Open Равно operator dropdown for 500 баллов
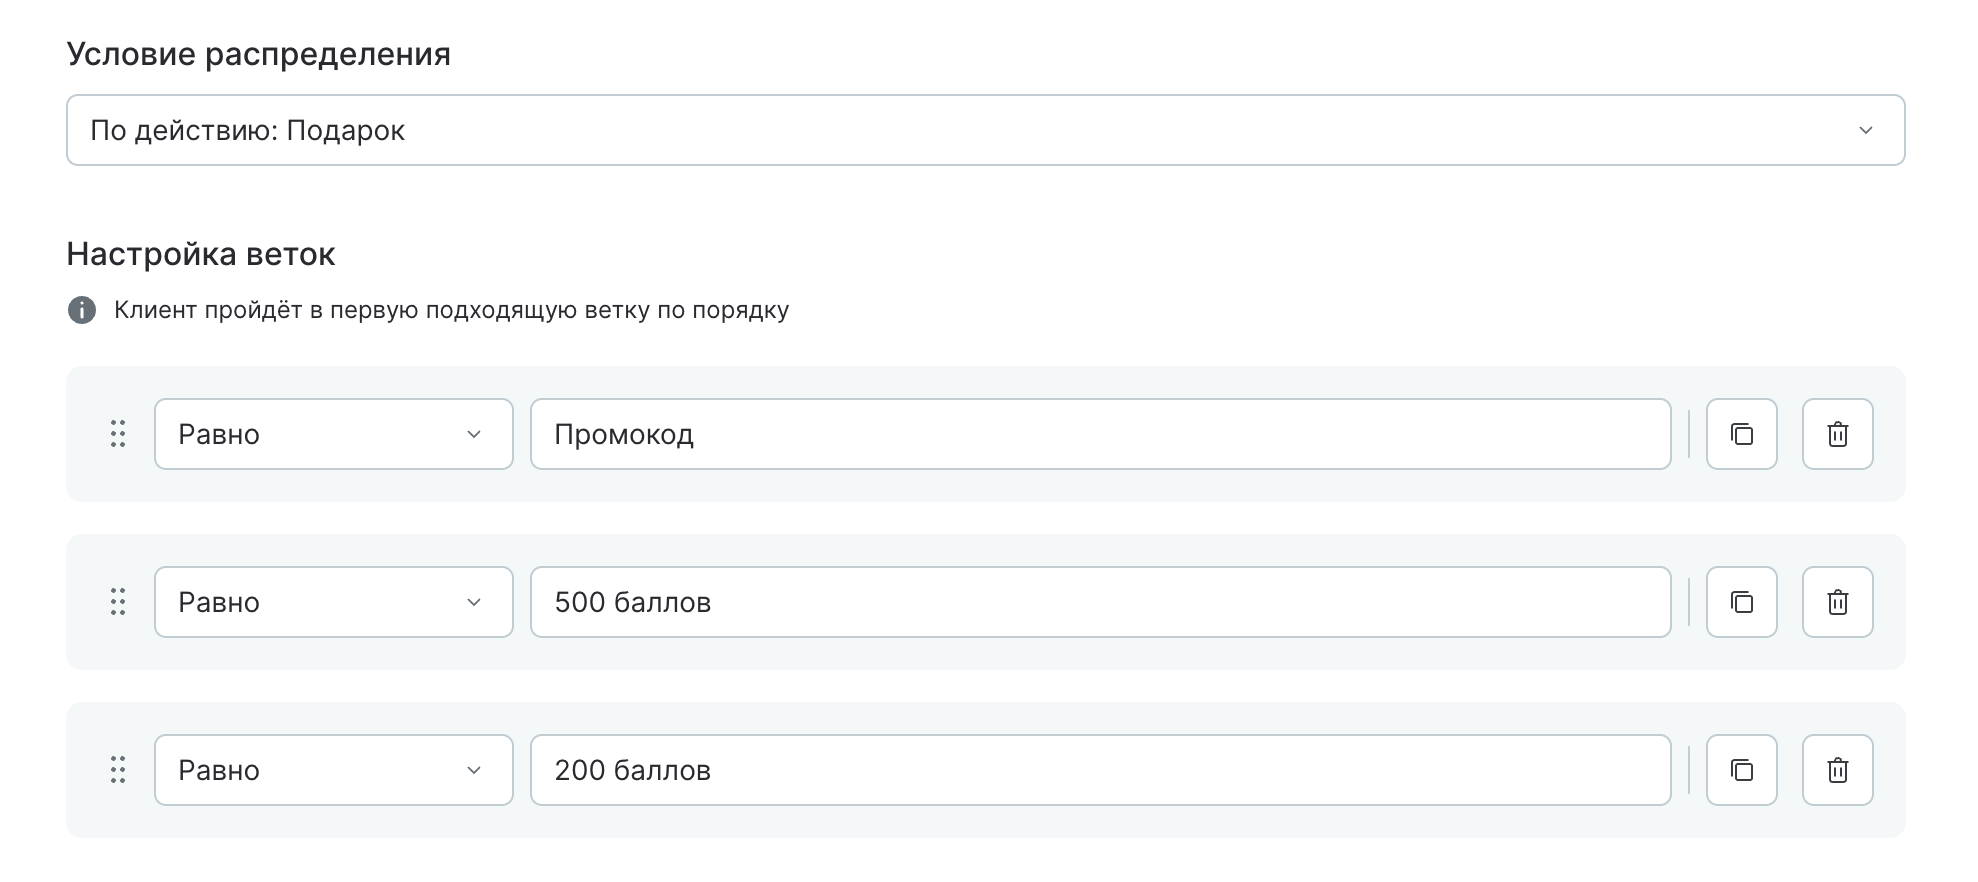The height and width of the screenshot is (882, 1978). (333, 602)
